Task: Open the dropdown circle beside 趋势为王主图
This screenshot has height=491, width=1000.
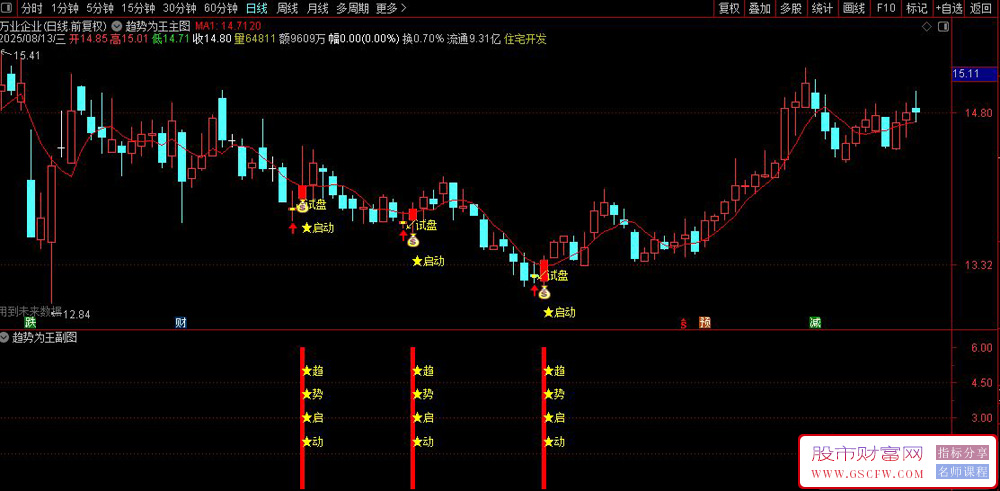Action: pyautogui.click(x=117, y=27)
